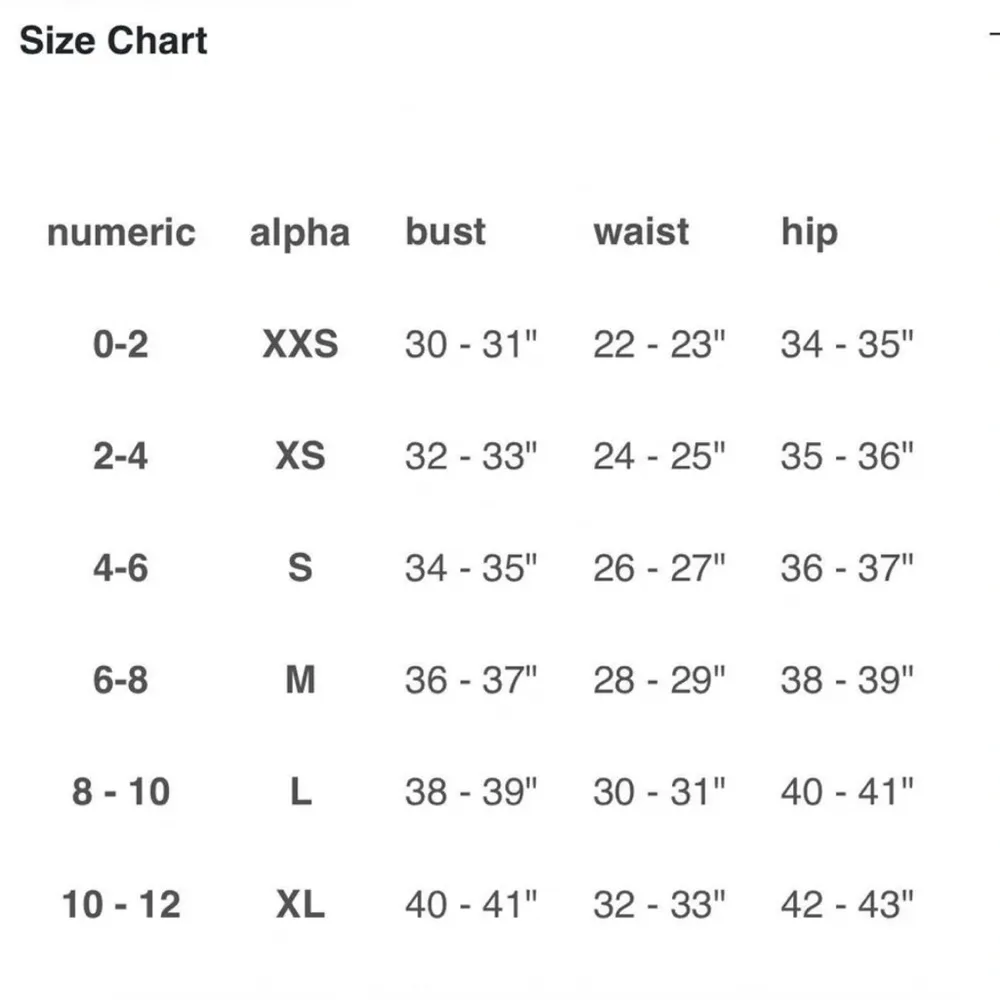Image resolution: width=1000 pixels, height=1000 pixels.
Task: Click the M alpha size cell
Action: pos(300,681)
